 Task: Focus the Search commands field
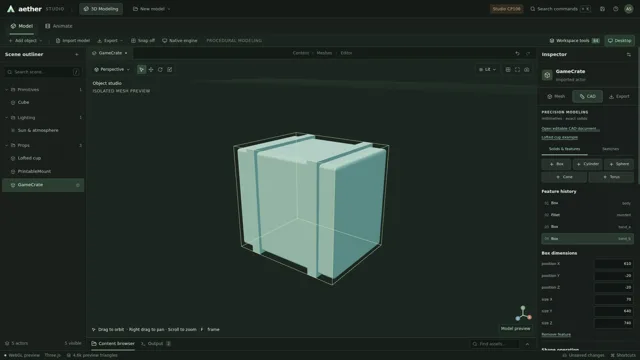(560, 9)
